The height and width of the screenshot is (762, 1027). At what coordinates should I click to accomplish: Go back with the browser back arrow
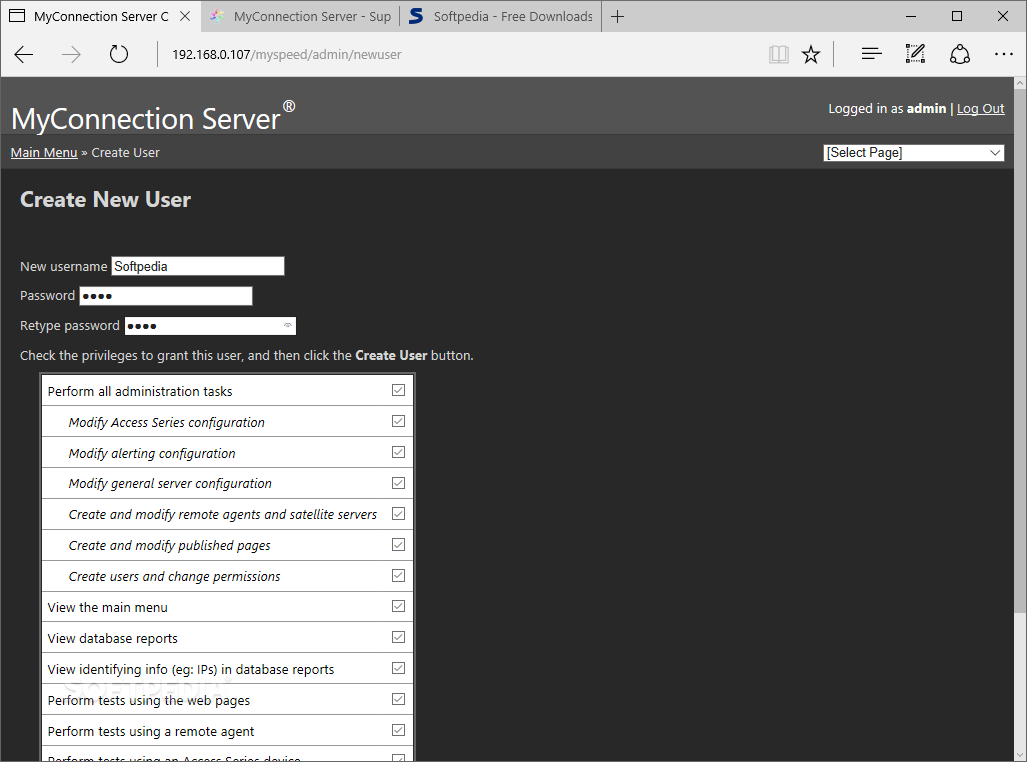point(24,54)
